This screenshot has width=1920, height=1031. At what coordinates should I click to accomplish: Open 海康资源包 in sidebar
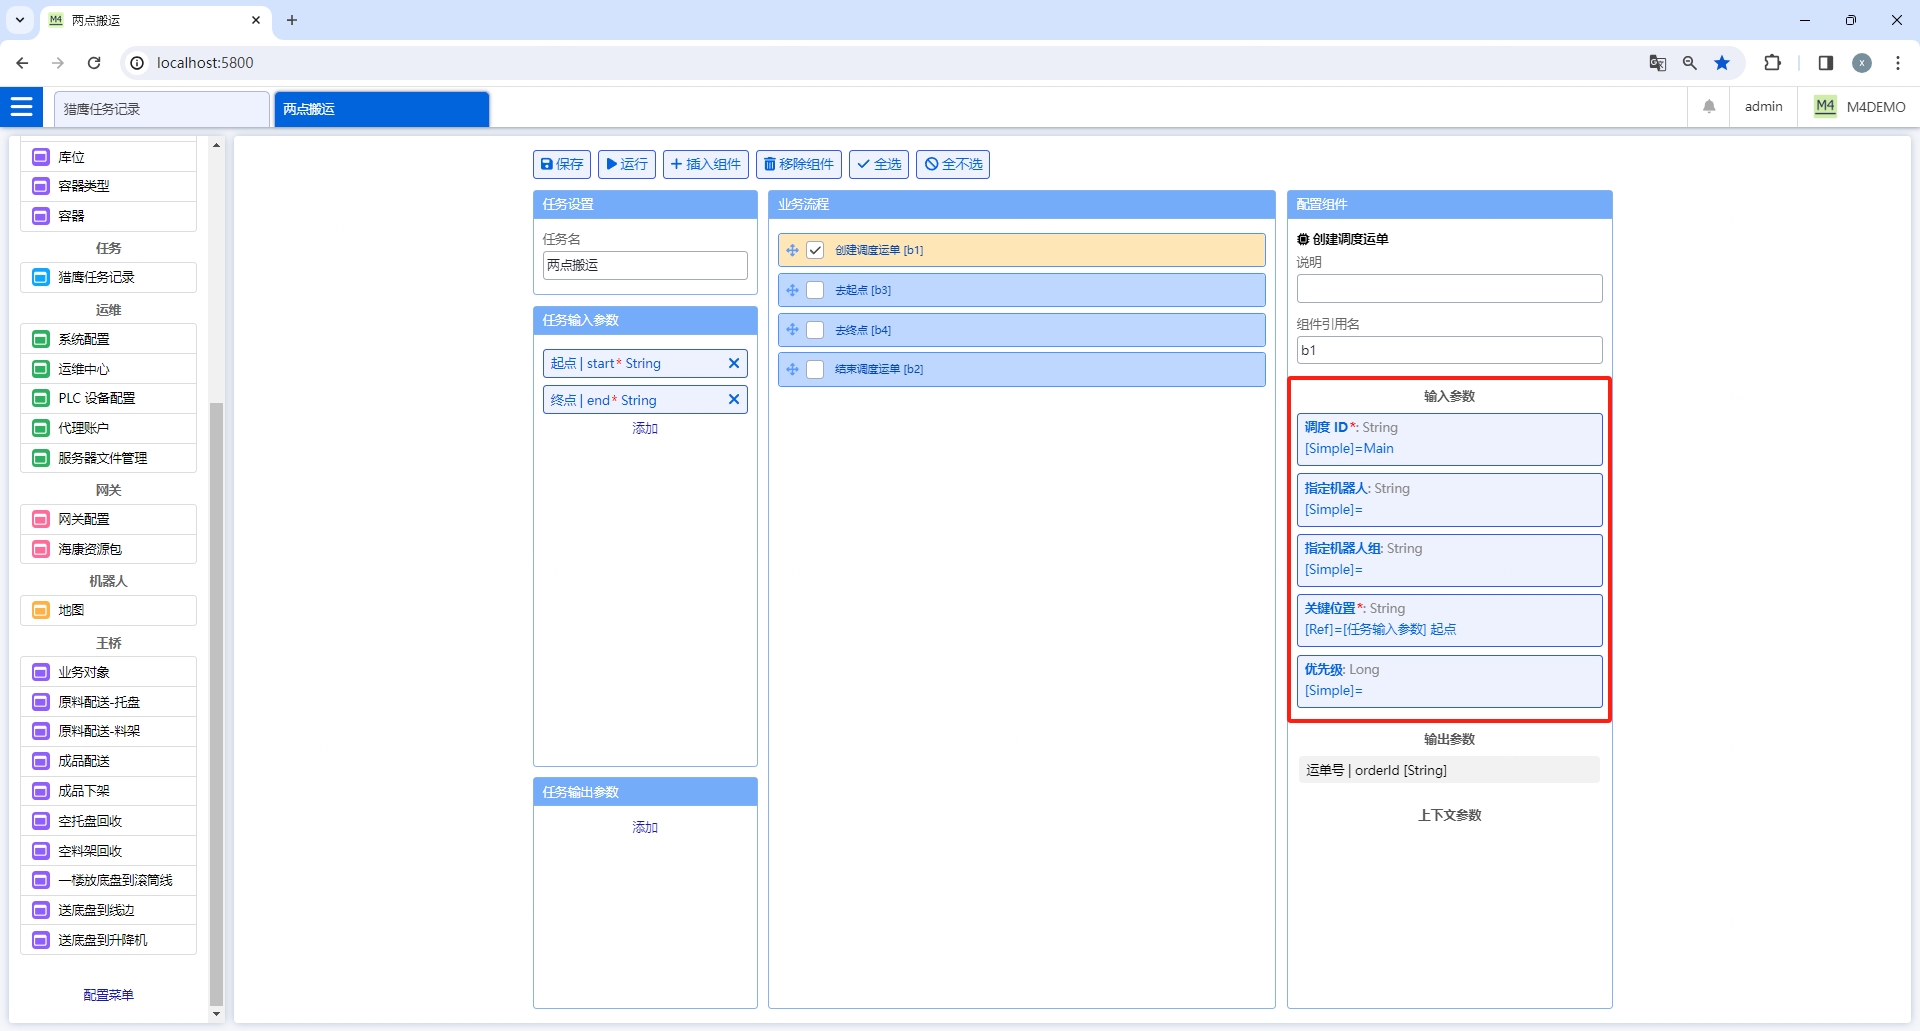(108, 549)
